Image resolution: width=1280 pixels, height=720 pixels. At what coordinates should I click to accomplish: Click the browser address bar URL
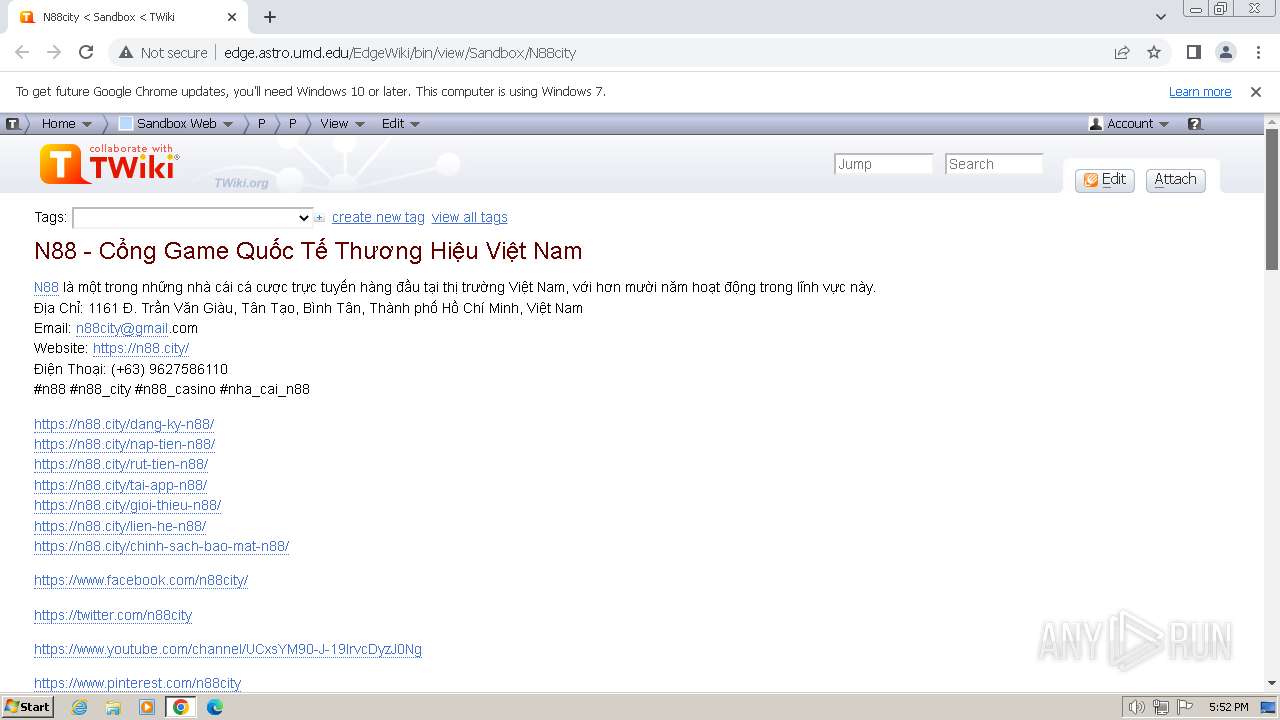click(400, 53)
